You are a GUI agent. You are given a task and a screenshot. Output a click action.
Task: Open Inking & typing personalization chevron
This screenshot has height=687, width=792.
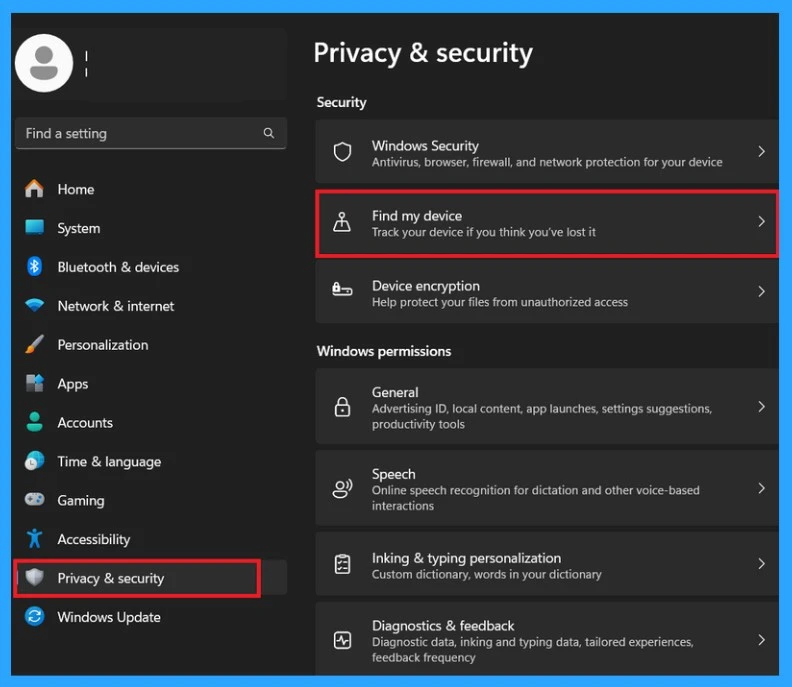[761, 564]
